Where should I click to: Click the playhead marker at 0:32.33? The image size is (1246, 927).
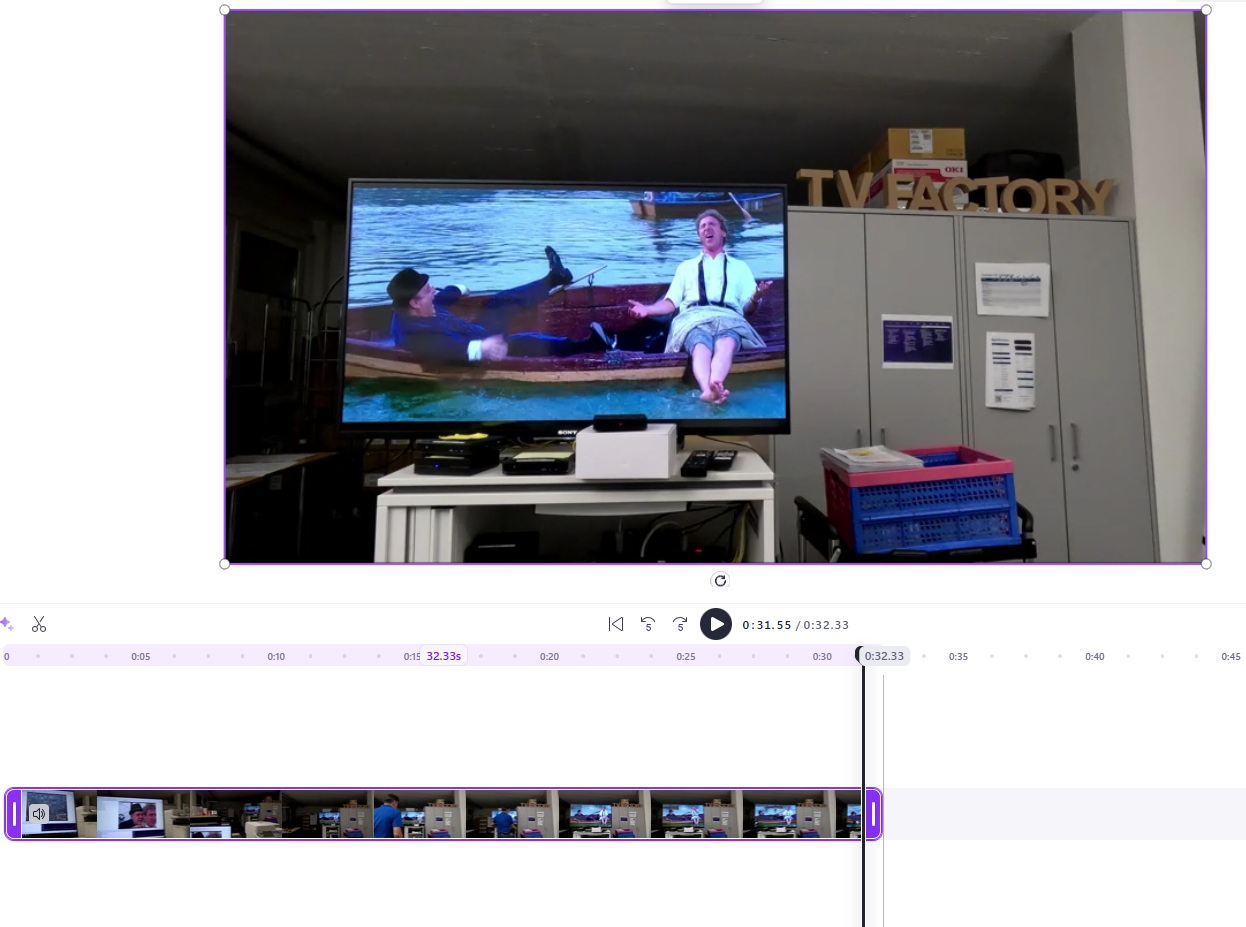click(883, 656)
